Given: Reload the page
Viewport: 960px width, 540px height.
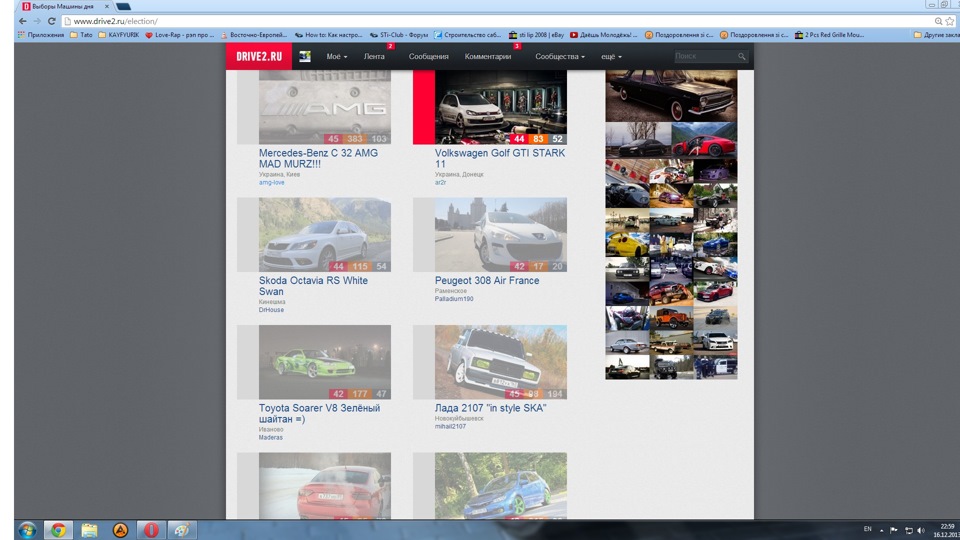Looking at the screenshot, I should pyautogui.click(x=52, y=21).
